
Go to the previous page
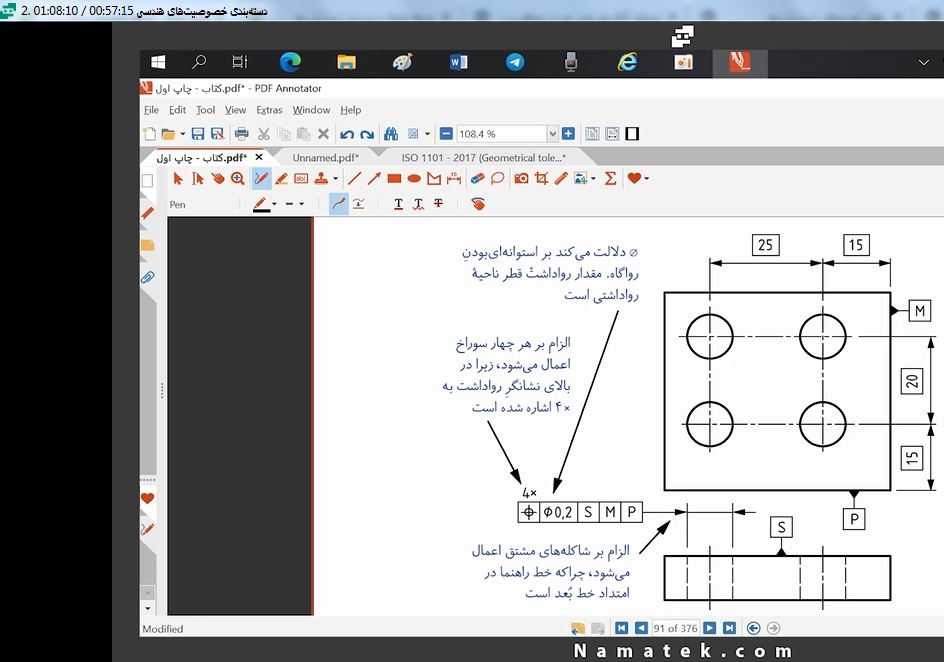641,628
